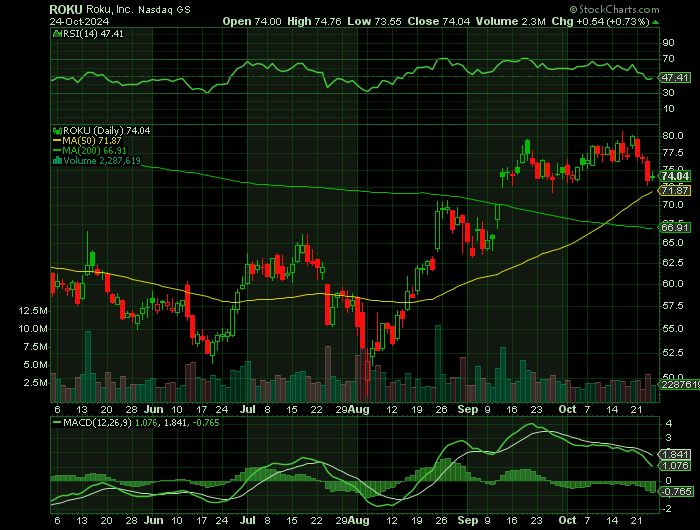Click the 10.0M volume axis label

33,329
